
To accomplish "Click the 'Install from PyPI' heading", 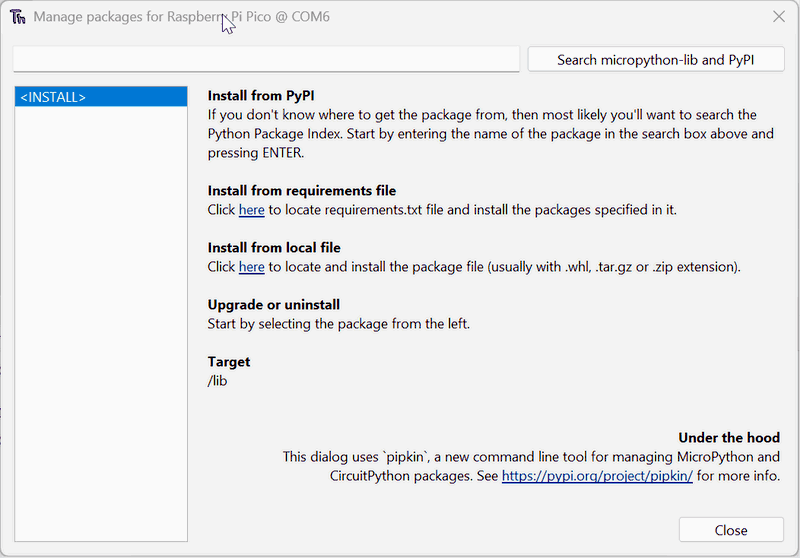I will [x=261, y=96].
